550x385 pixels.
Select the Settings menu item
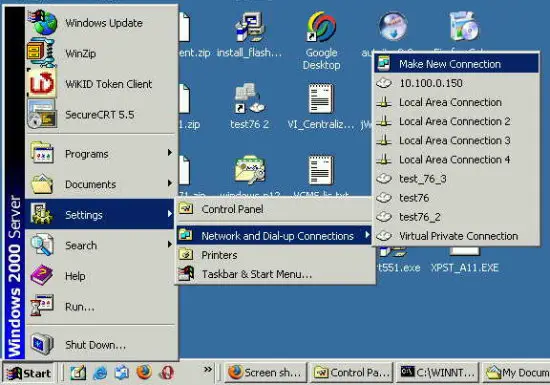[100, 214]
